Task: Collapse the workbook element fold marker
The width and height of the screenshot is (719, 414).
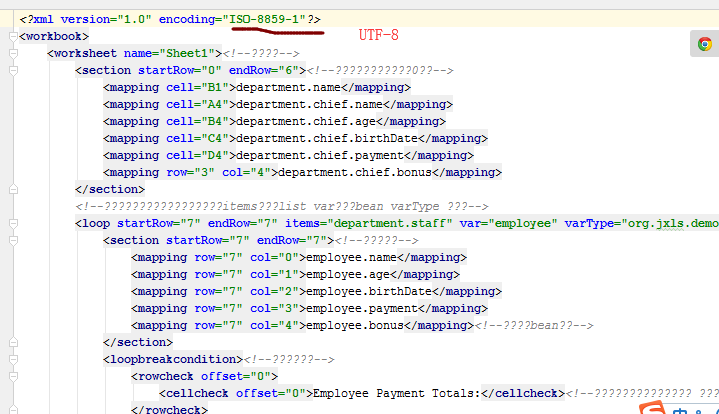Action: pos(13,36)
